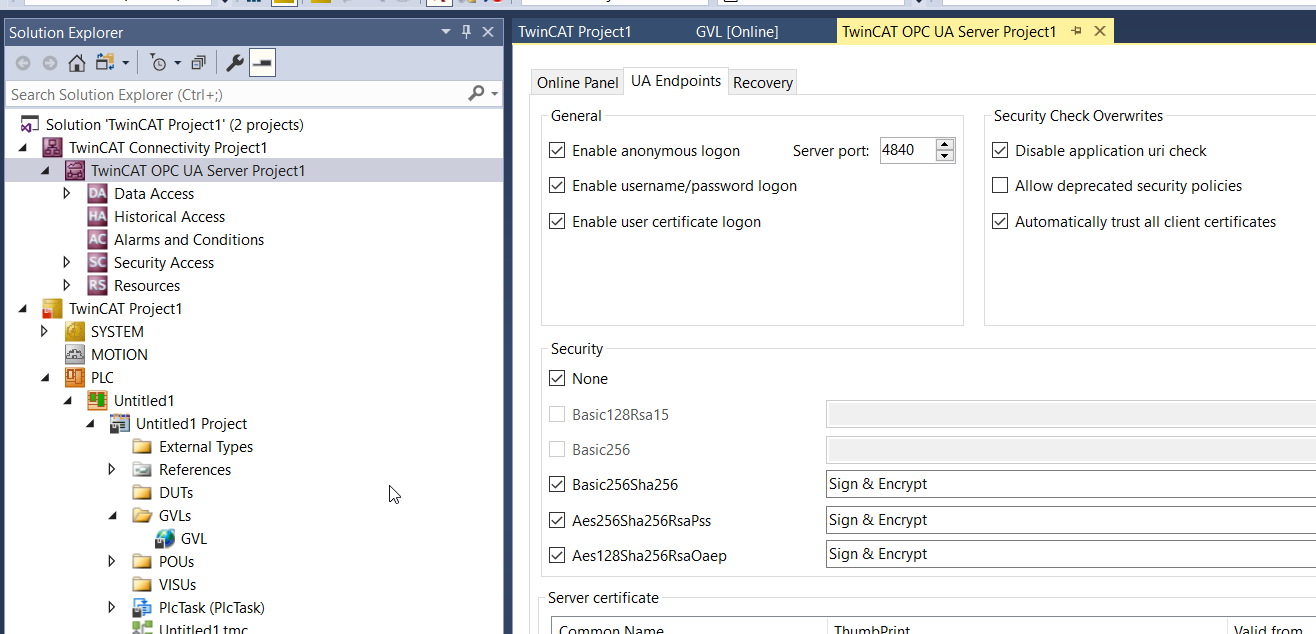The image size is (1316, 634).
Task: Click the GVL globe file icon
Action: coord(165,538)
